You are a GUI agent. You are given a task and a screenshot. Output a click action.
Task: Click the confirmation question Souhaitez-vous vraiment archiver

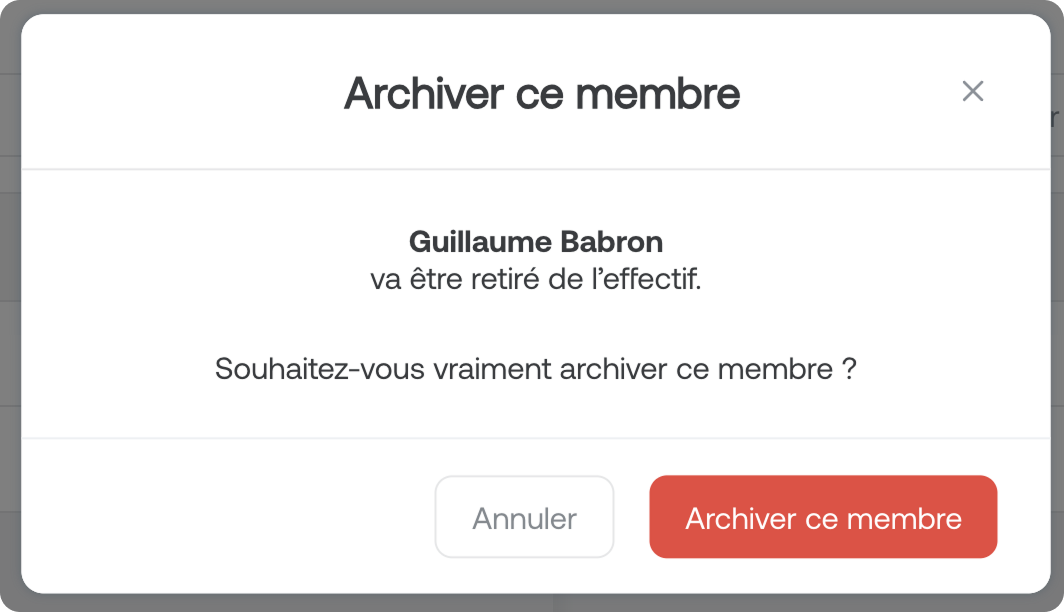coord(536,369)
